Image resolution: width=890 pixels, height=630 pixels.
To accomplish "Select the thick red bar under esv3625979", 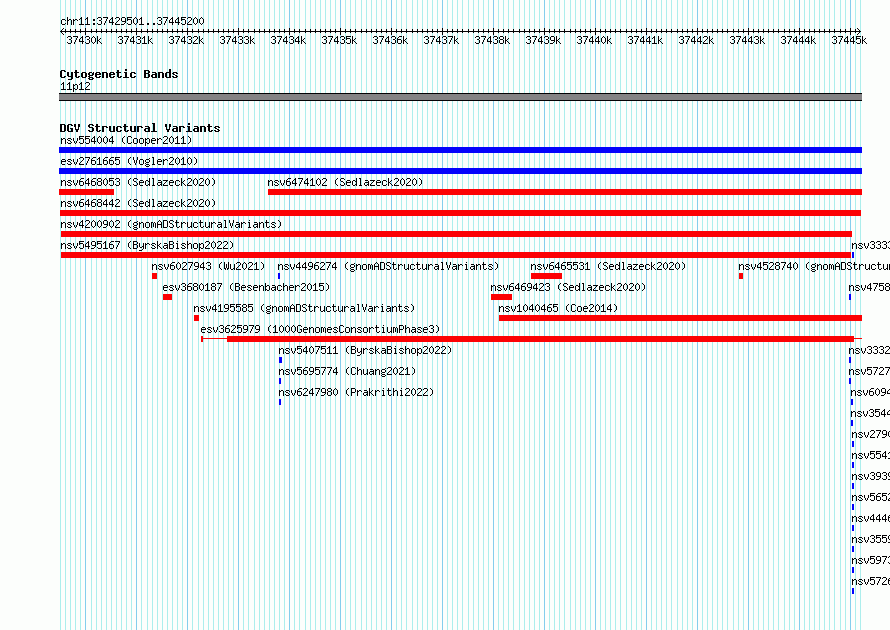I will coord(540,339).
